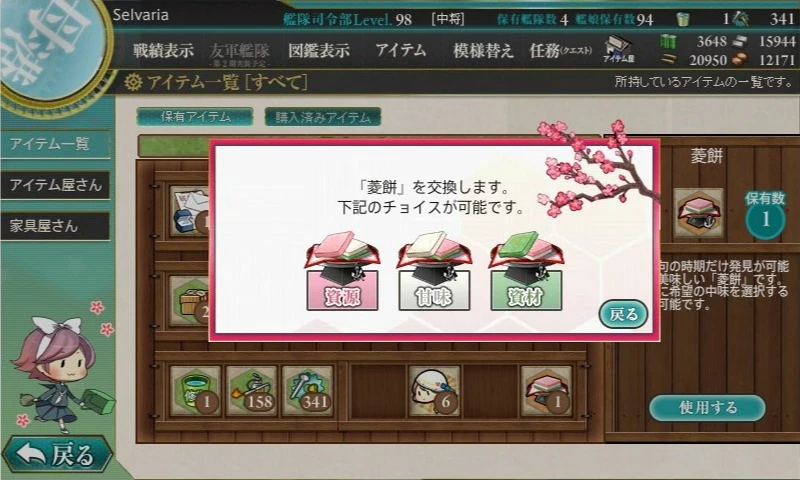Open 戦績表示 in the top menu

pos(163,50)
